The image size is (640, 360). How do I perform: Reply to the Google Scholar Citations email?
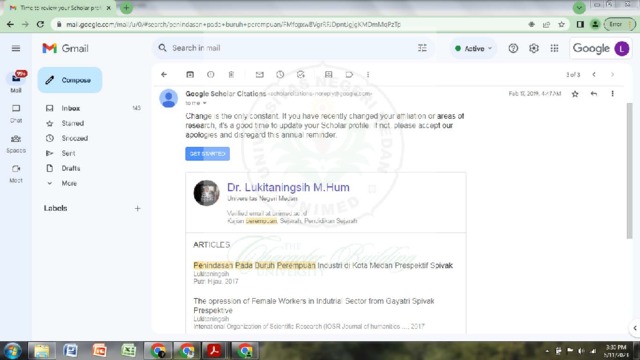coord(594,93)
